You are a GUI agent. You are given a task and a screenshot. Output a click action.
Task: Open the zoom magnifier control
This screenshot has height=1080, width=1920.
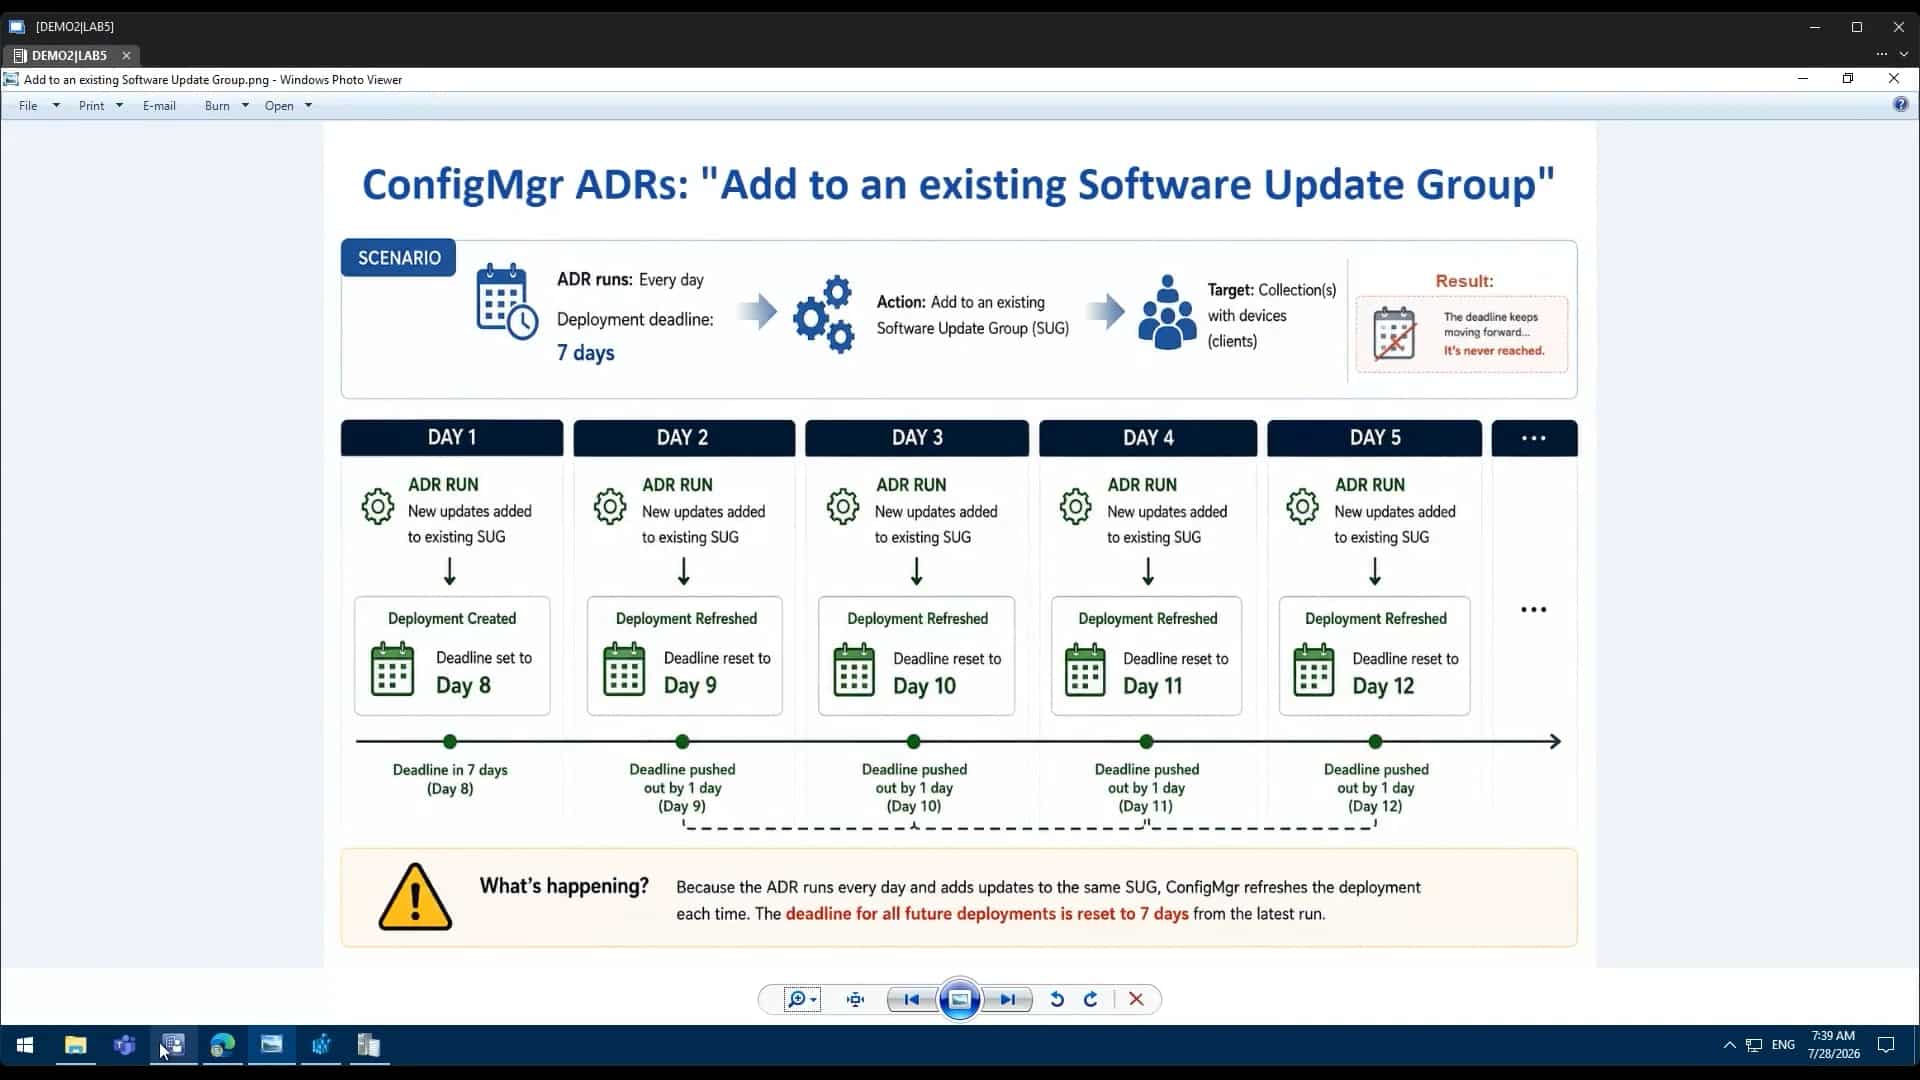click(802, 999)
